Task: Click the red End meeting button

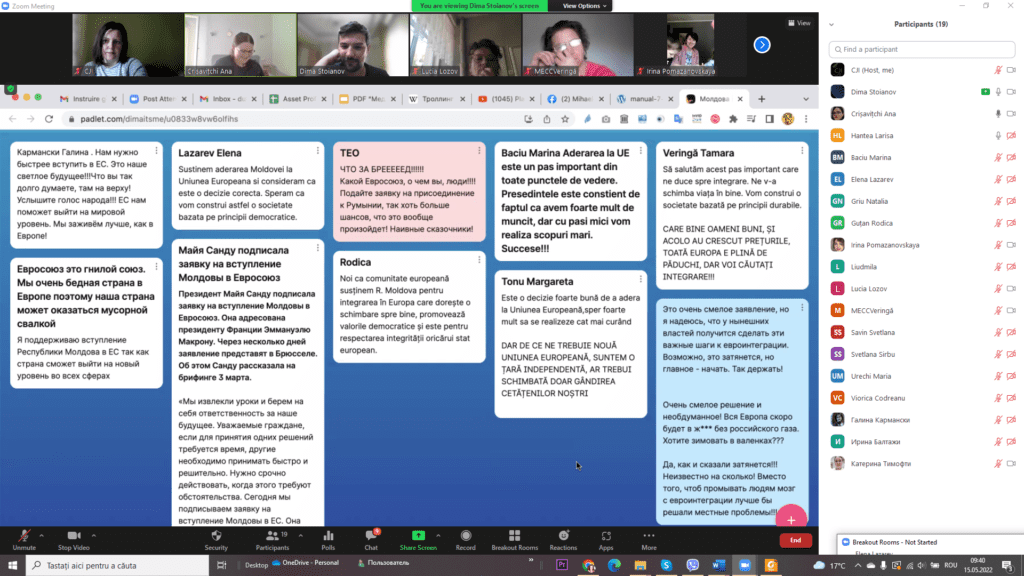Action: 795,540
